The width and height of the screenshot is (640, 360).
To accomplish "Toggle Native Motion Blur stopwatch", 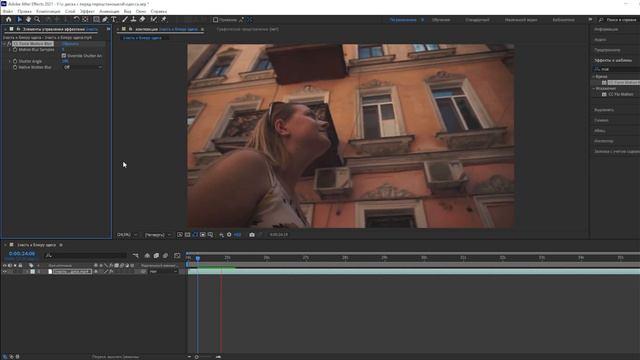I will click(15, 67).
